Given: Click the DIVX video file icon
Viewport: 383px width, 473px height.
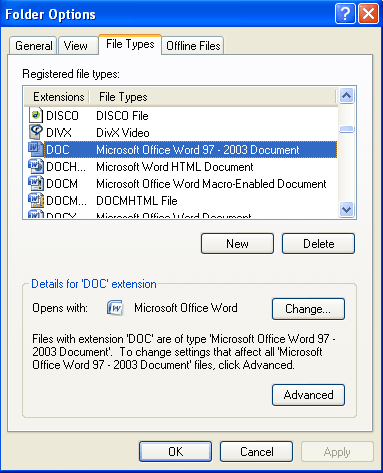Looking at the screenshot, I should (36, 132).
